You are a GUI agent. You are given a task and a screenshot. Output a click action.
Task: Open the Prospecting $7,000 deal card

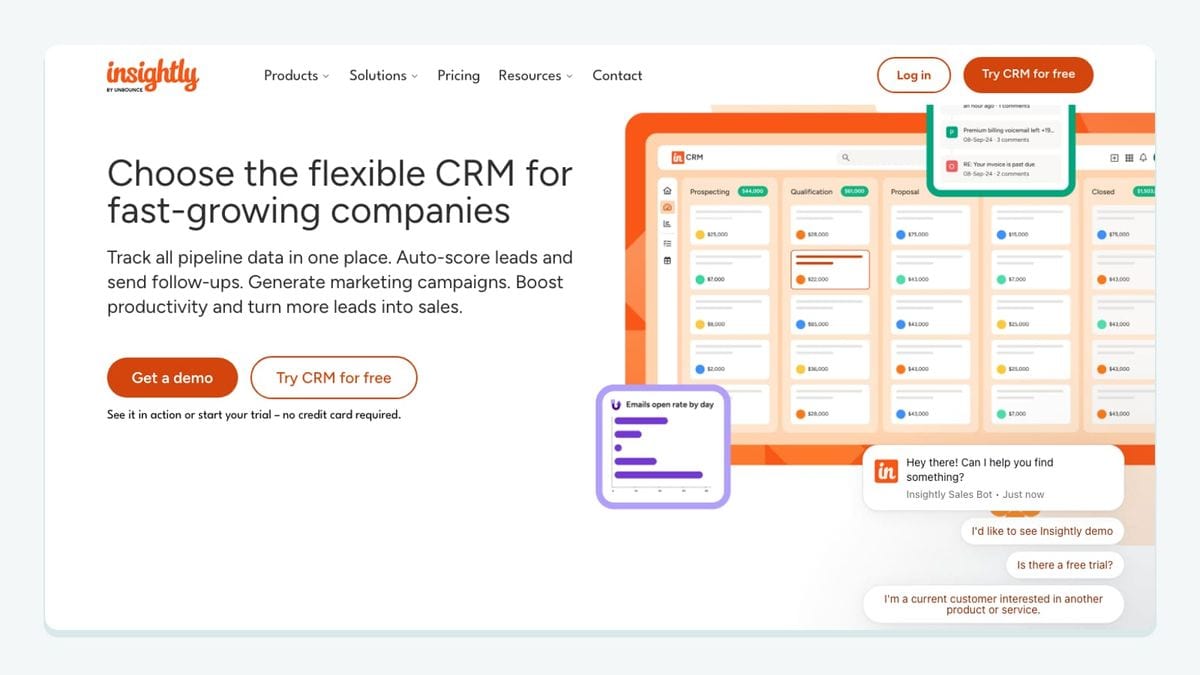tap(729, 269)
